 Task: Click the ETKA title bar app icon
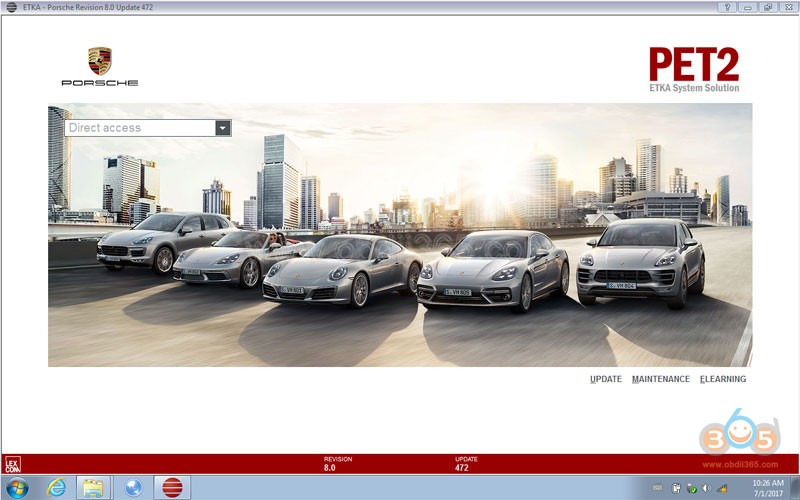11,7
